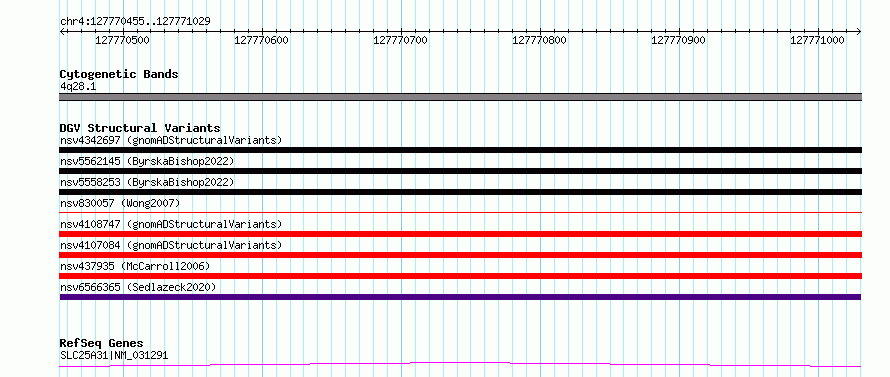The image size is (890, 377).
Task: Click the purple bar under nsv6566365
Action: coord(460,297)
